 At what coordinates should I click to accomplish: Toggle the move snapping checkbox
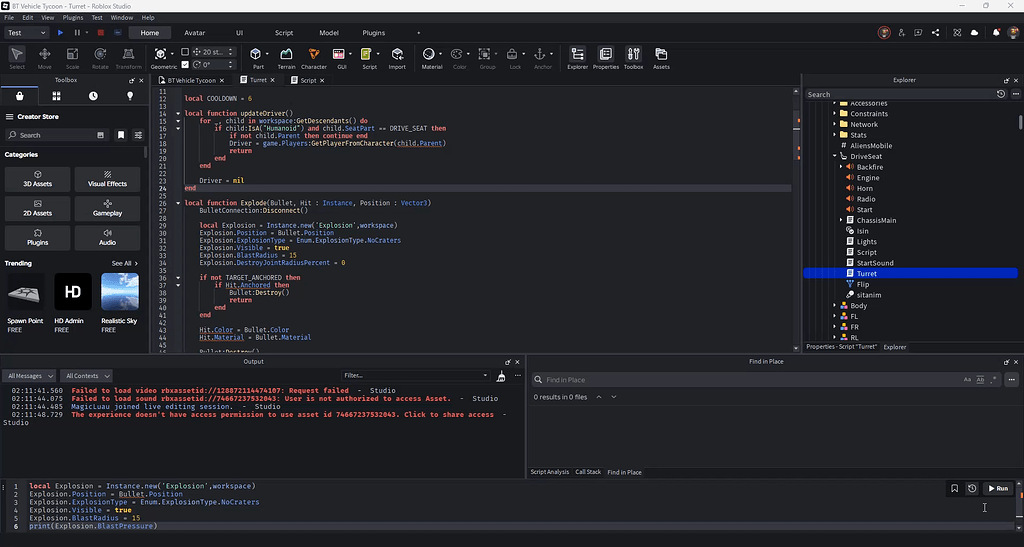185,51
